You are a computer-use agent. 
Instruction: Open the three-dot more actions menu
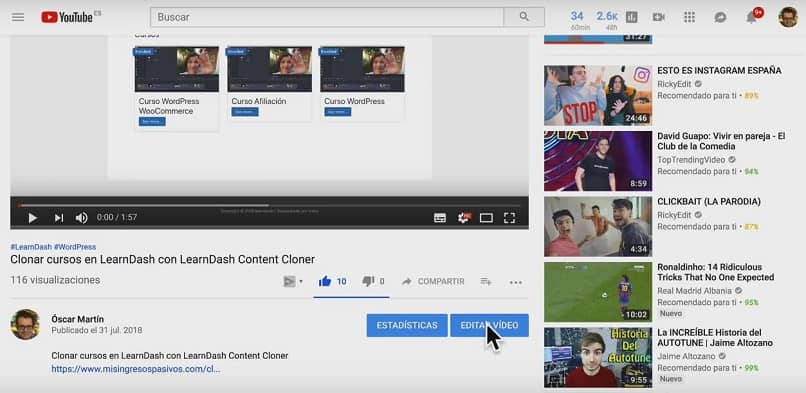click(516, 282)
